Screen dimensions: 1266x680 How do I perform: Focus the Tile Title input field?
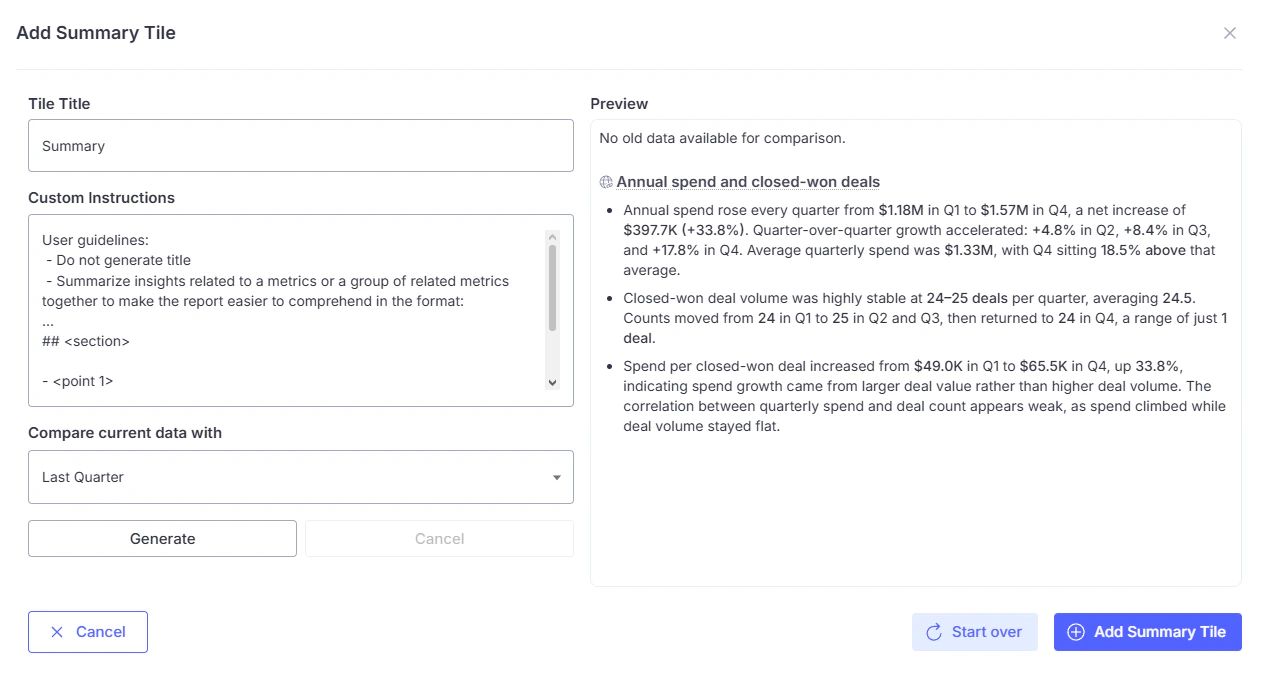(x=301, y=146)
